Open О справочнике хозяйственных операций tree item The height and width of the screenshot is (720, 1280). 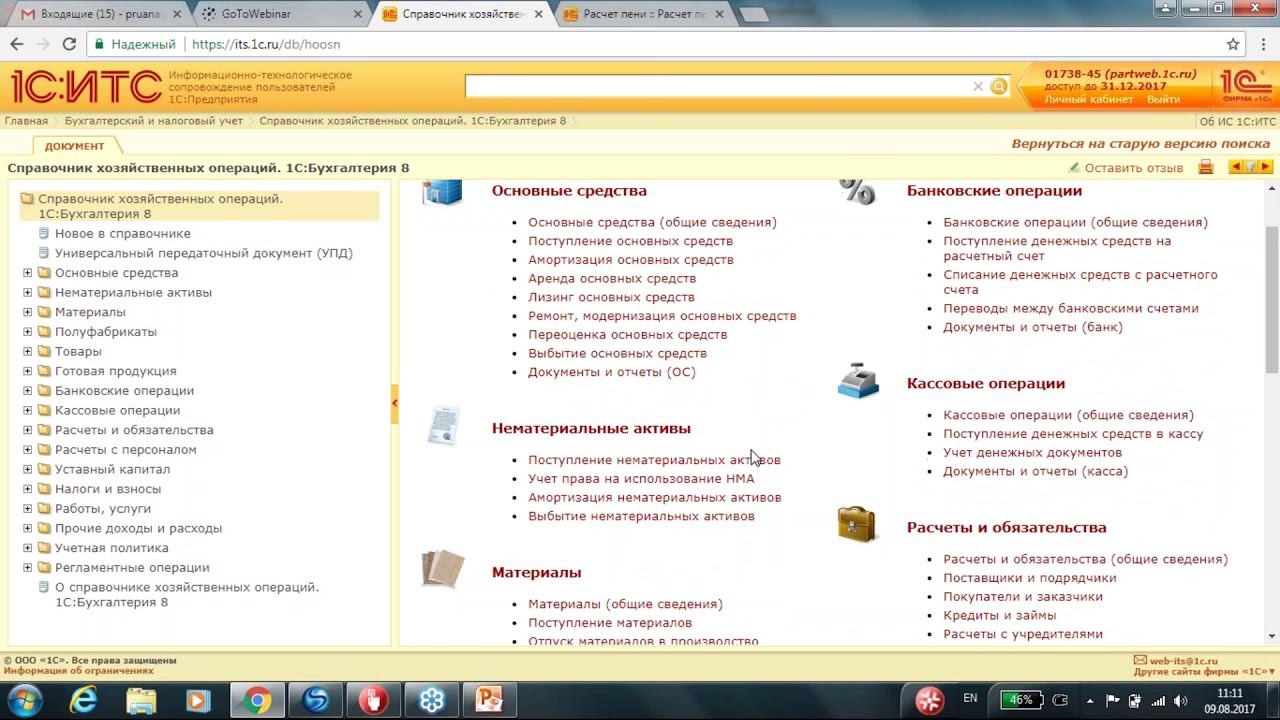pos(187,595)
